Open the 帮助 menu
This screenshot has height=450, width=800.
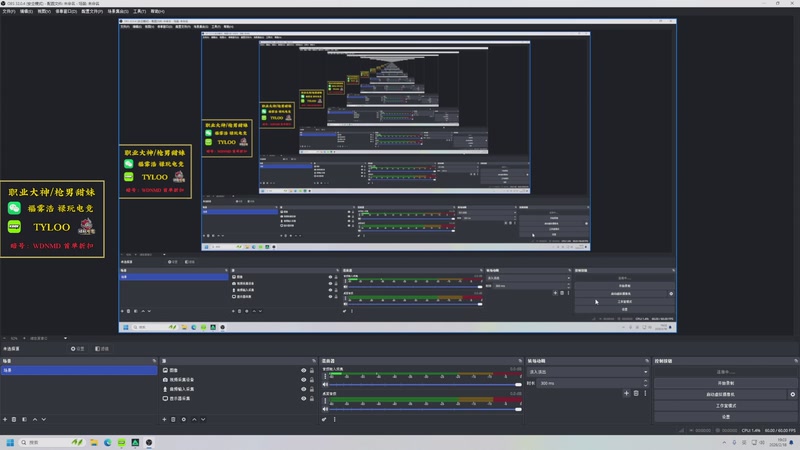157,11
